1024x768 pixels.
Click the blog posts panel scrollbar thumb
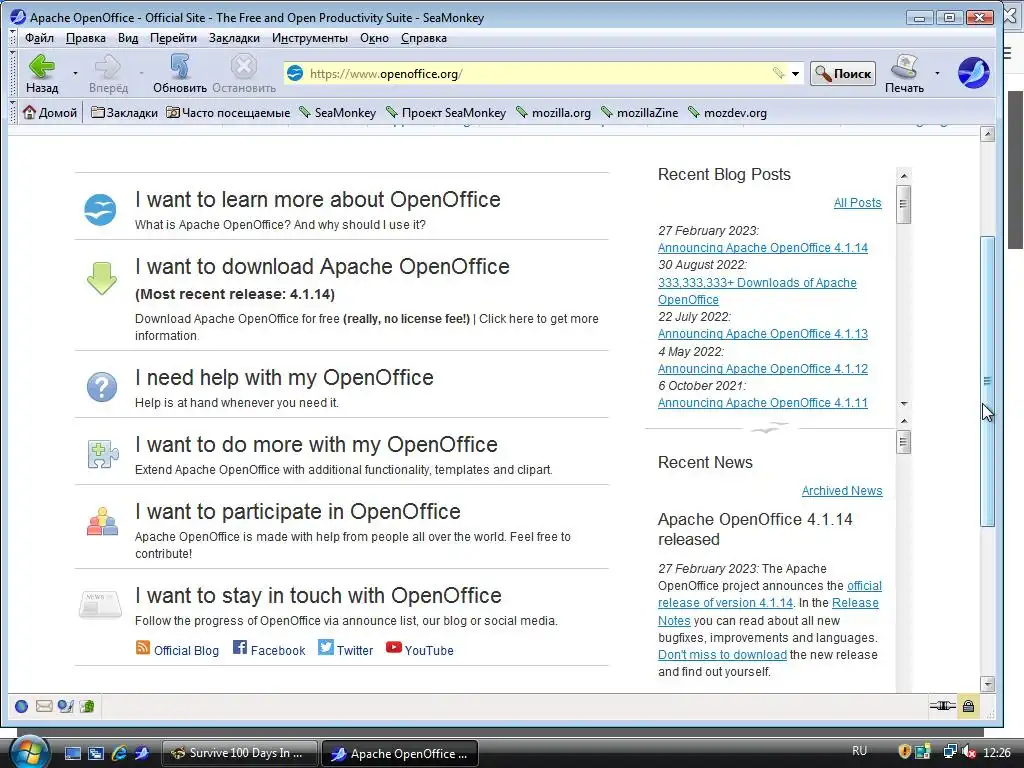point(903,204)
